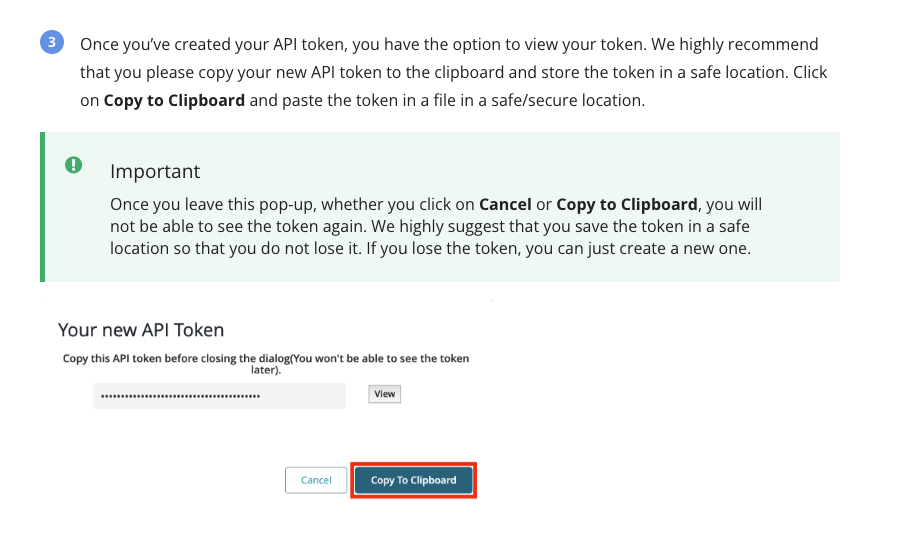Click bold 'Copy to Clipboard' in step 3 text
The width and height of the screenshot is (909, 535).
[x=174, y=100]
